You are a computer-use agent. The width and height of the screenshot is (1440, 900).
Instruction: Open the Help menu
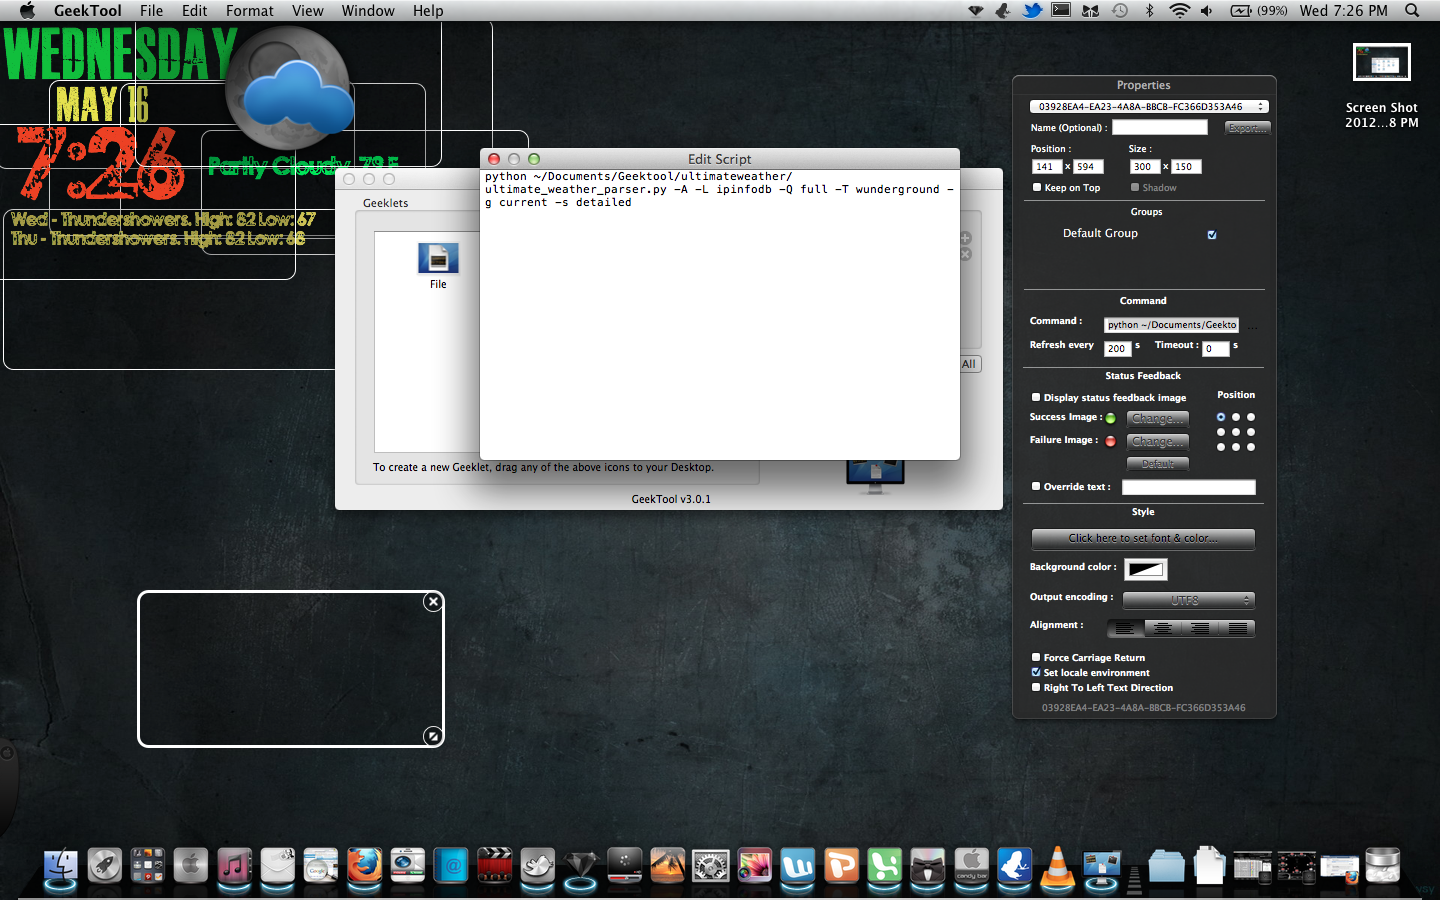(428, 11)
